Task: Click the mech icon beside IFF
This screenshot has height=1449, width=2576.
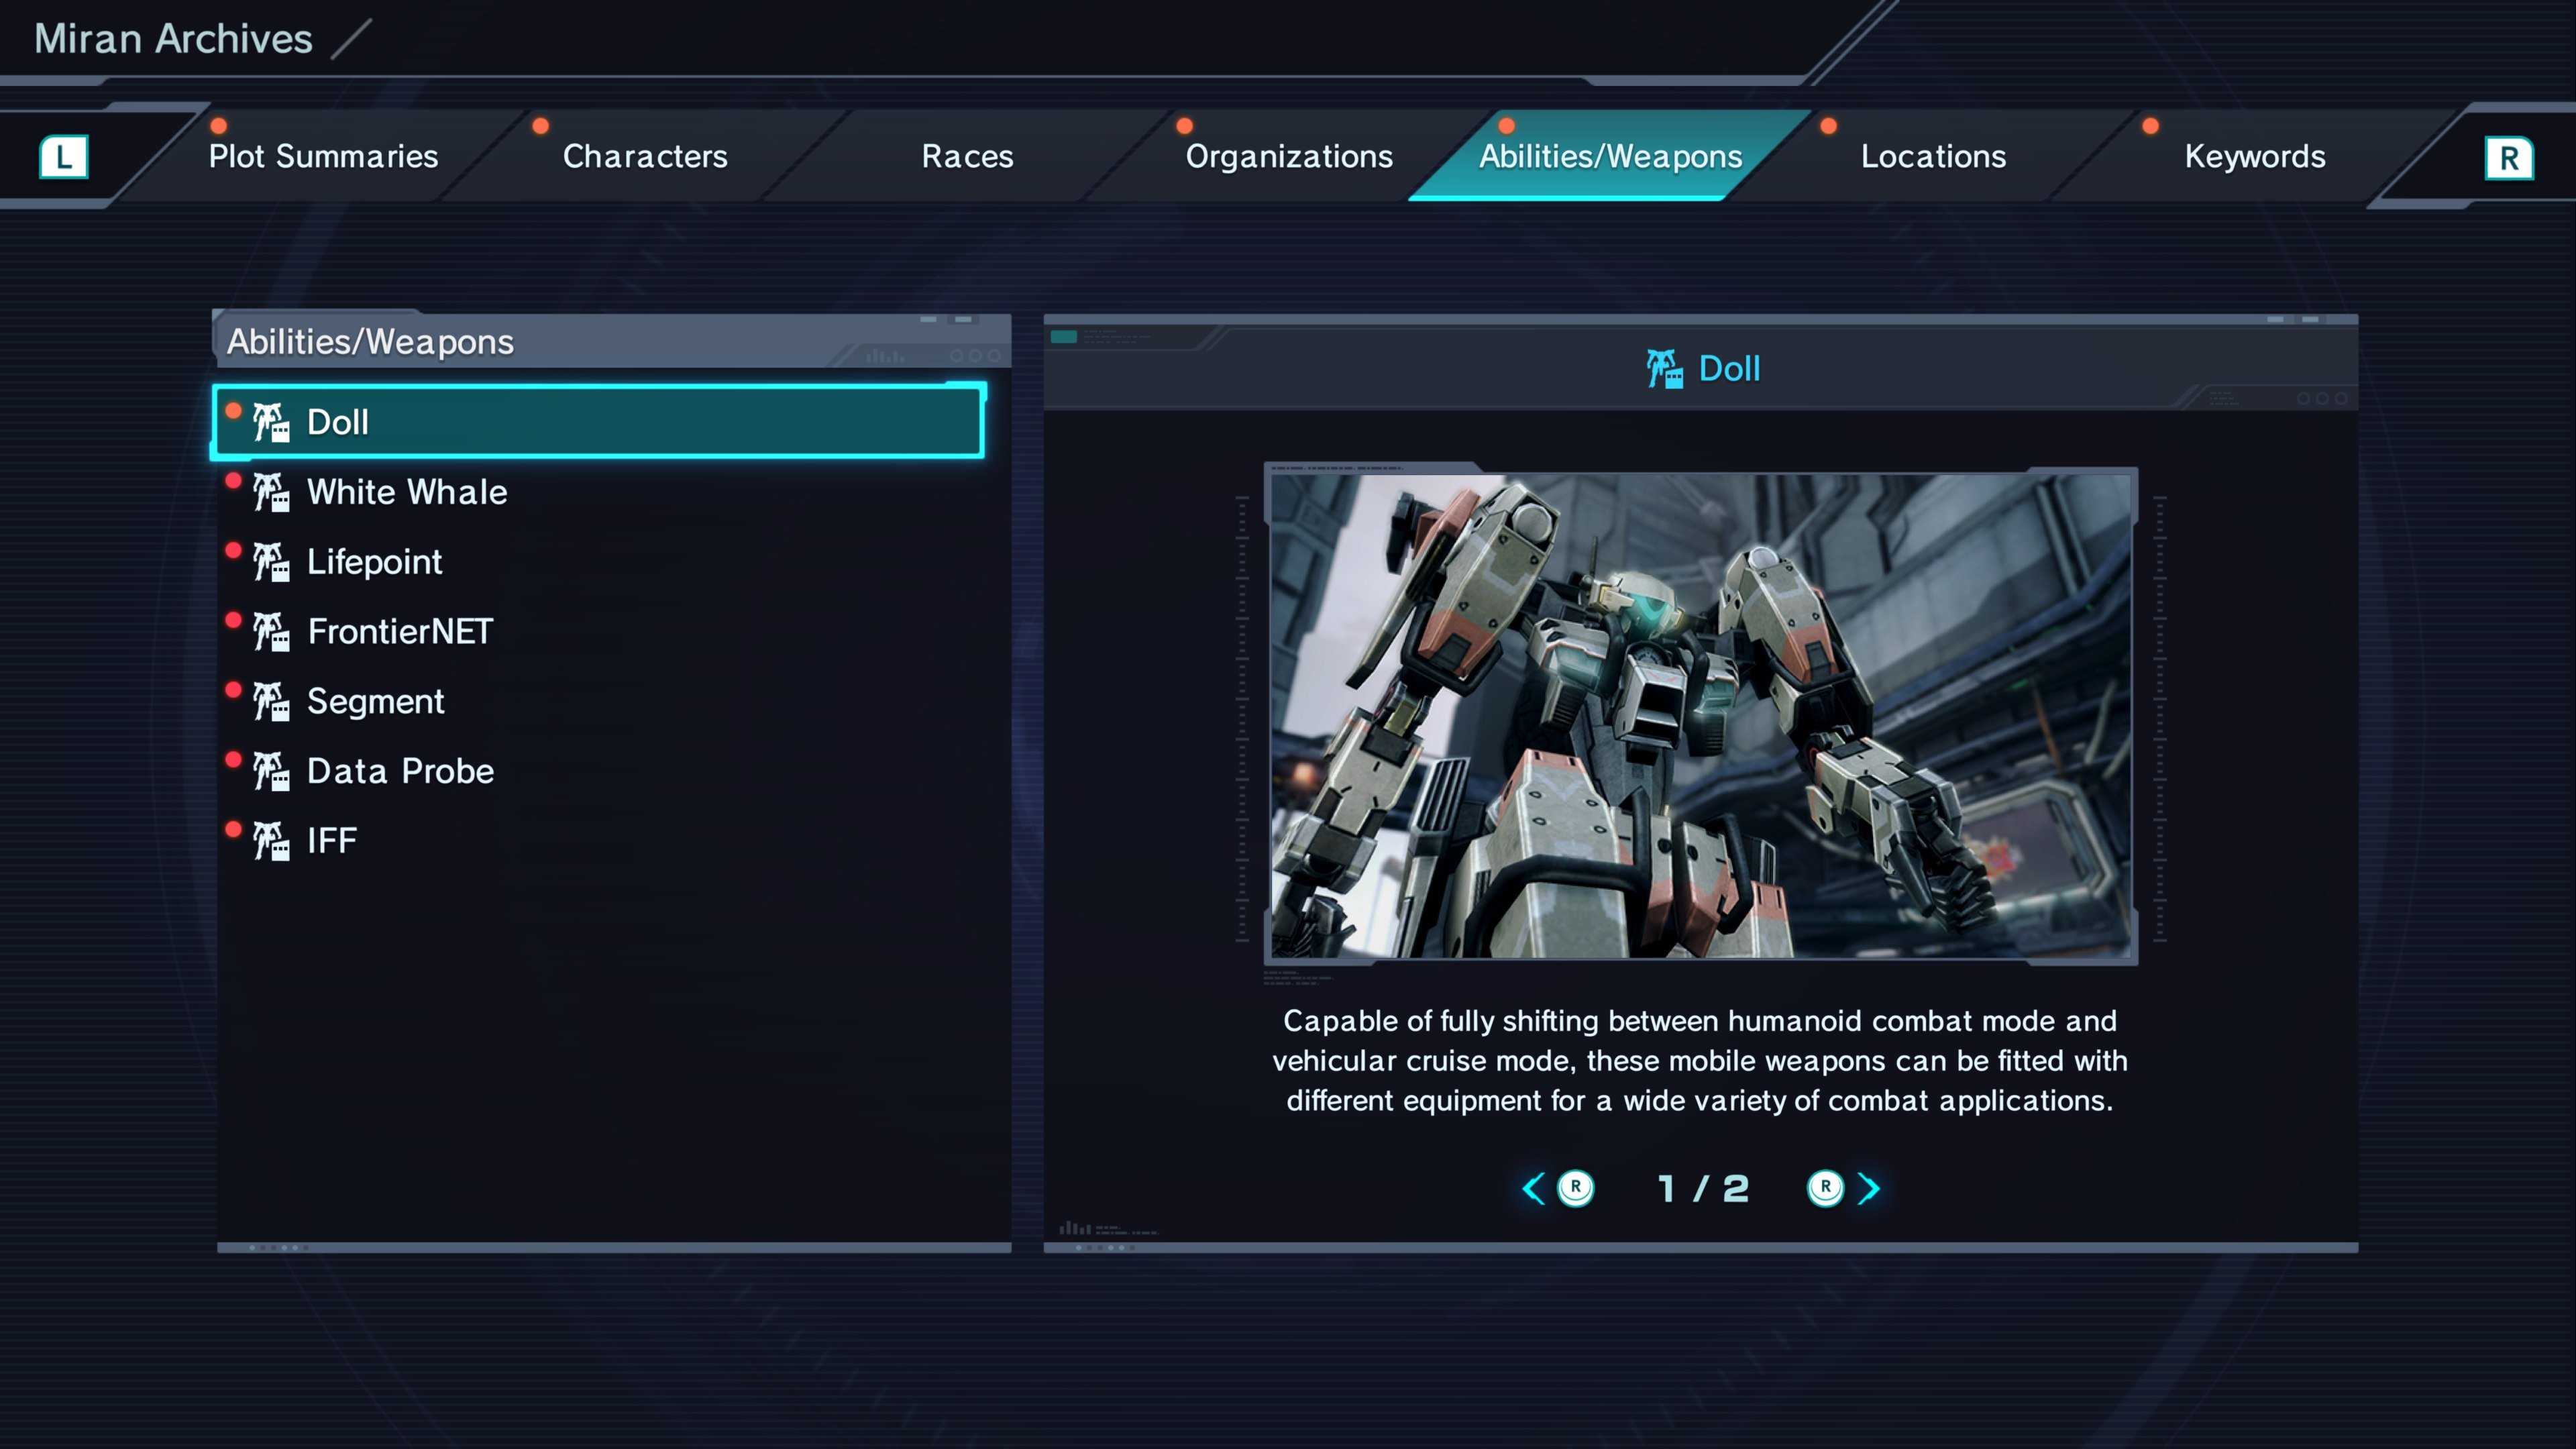Action: coord(271,841)
